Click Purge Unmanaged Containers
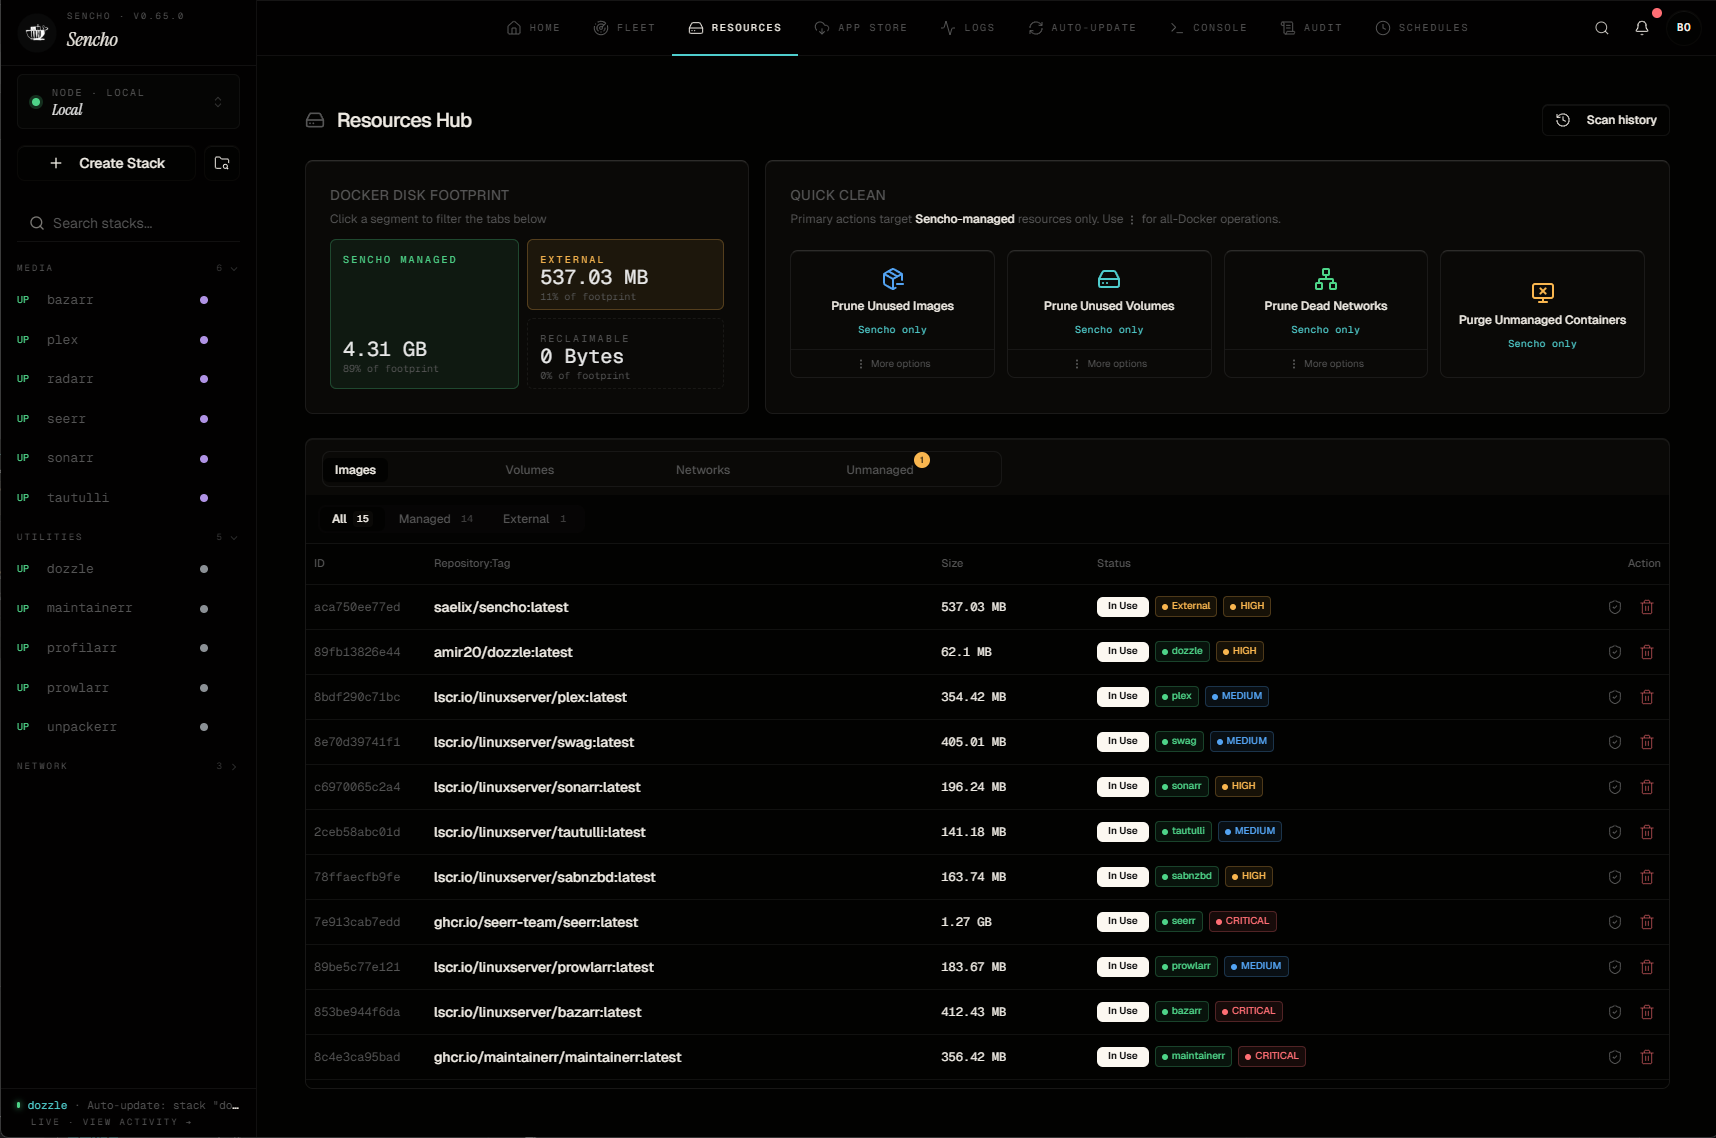Screen dimensions: 1716x1138 (1542, 314)
